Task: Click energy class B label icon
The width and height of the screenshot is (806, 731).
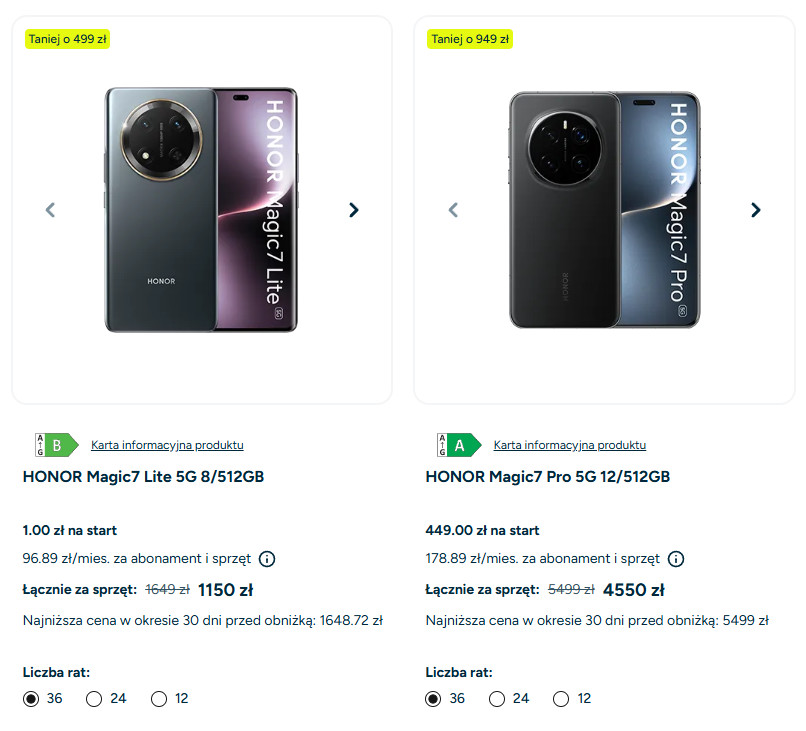Action: point(56,445)
